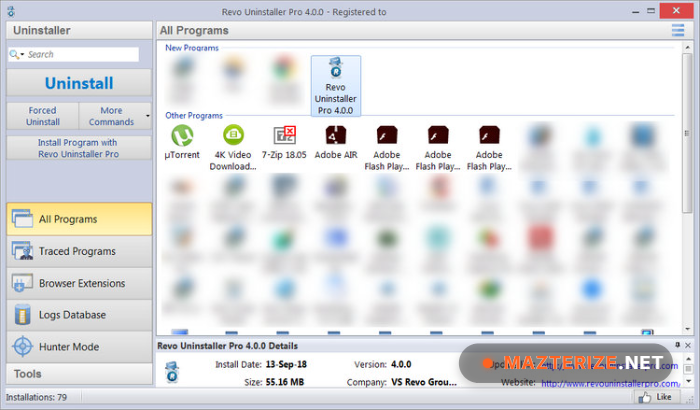This screenshot has width=700, height=410.
Task: Click the Install Date 13-Sep-18 value
Action: coord(286,364)
